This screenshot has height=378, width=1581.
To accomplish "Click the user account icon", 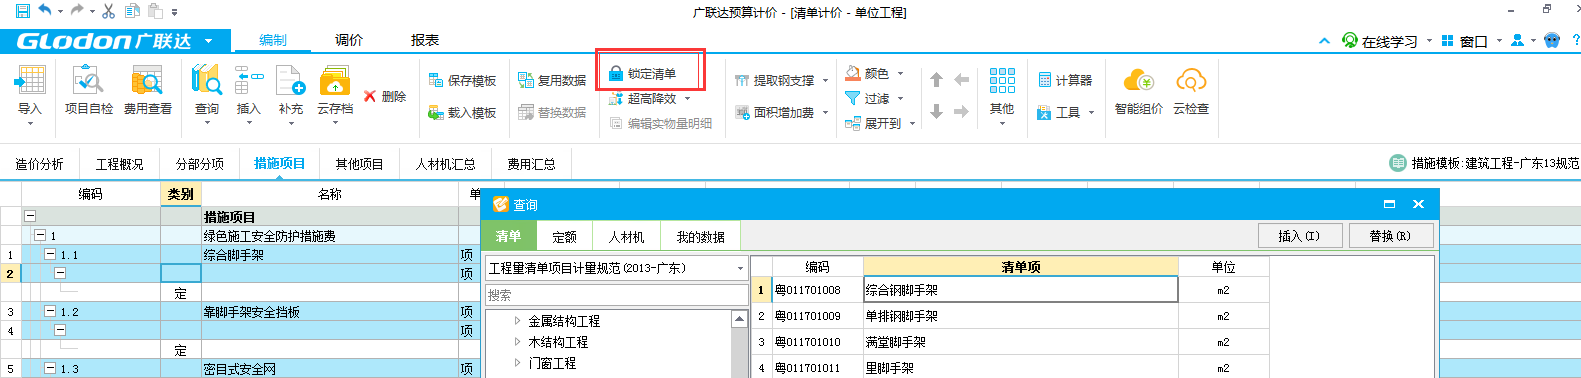I will click(x=1518, y=40).
